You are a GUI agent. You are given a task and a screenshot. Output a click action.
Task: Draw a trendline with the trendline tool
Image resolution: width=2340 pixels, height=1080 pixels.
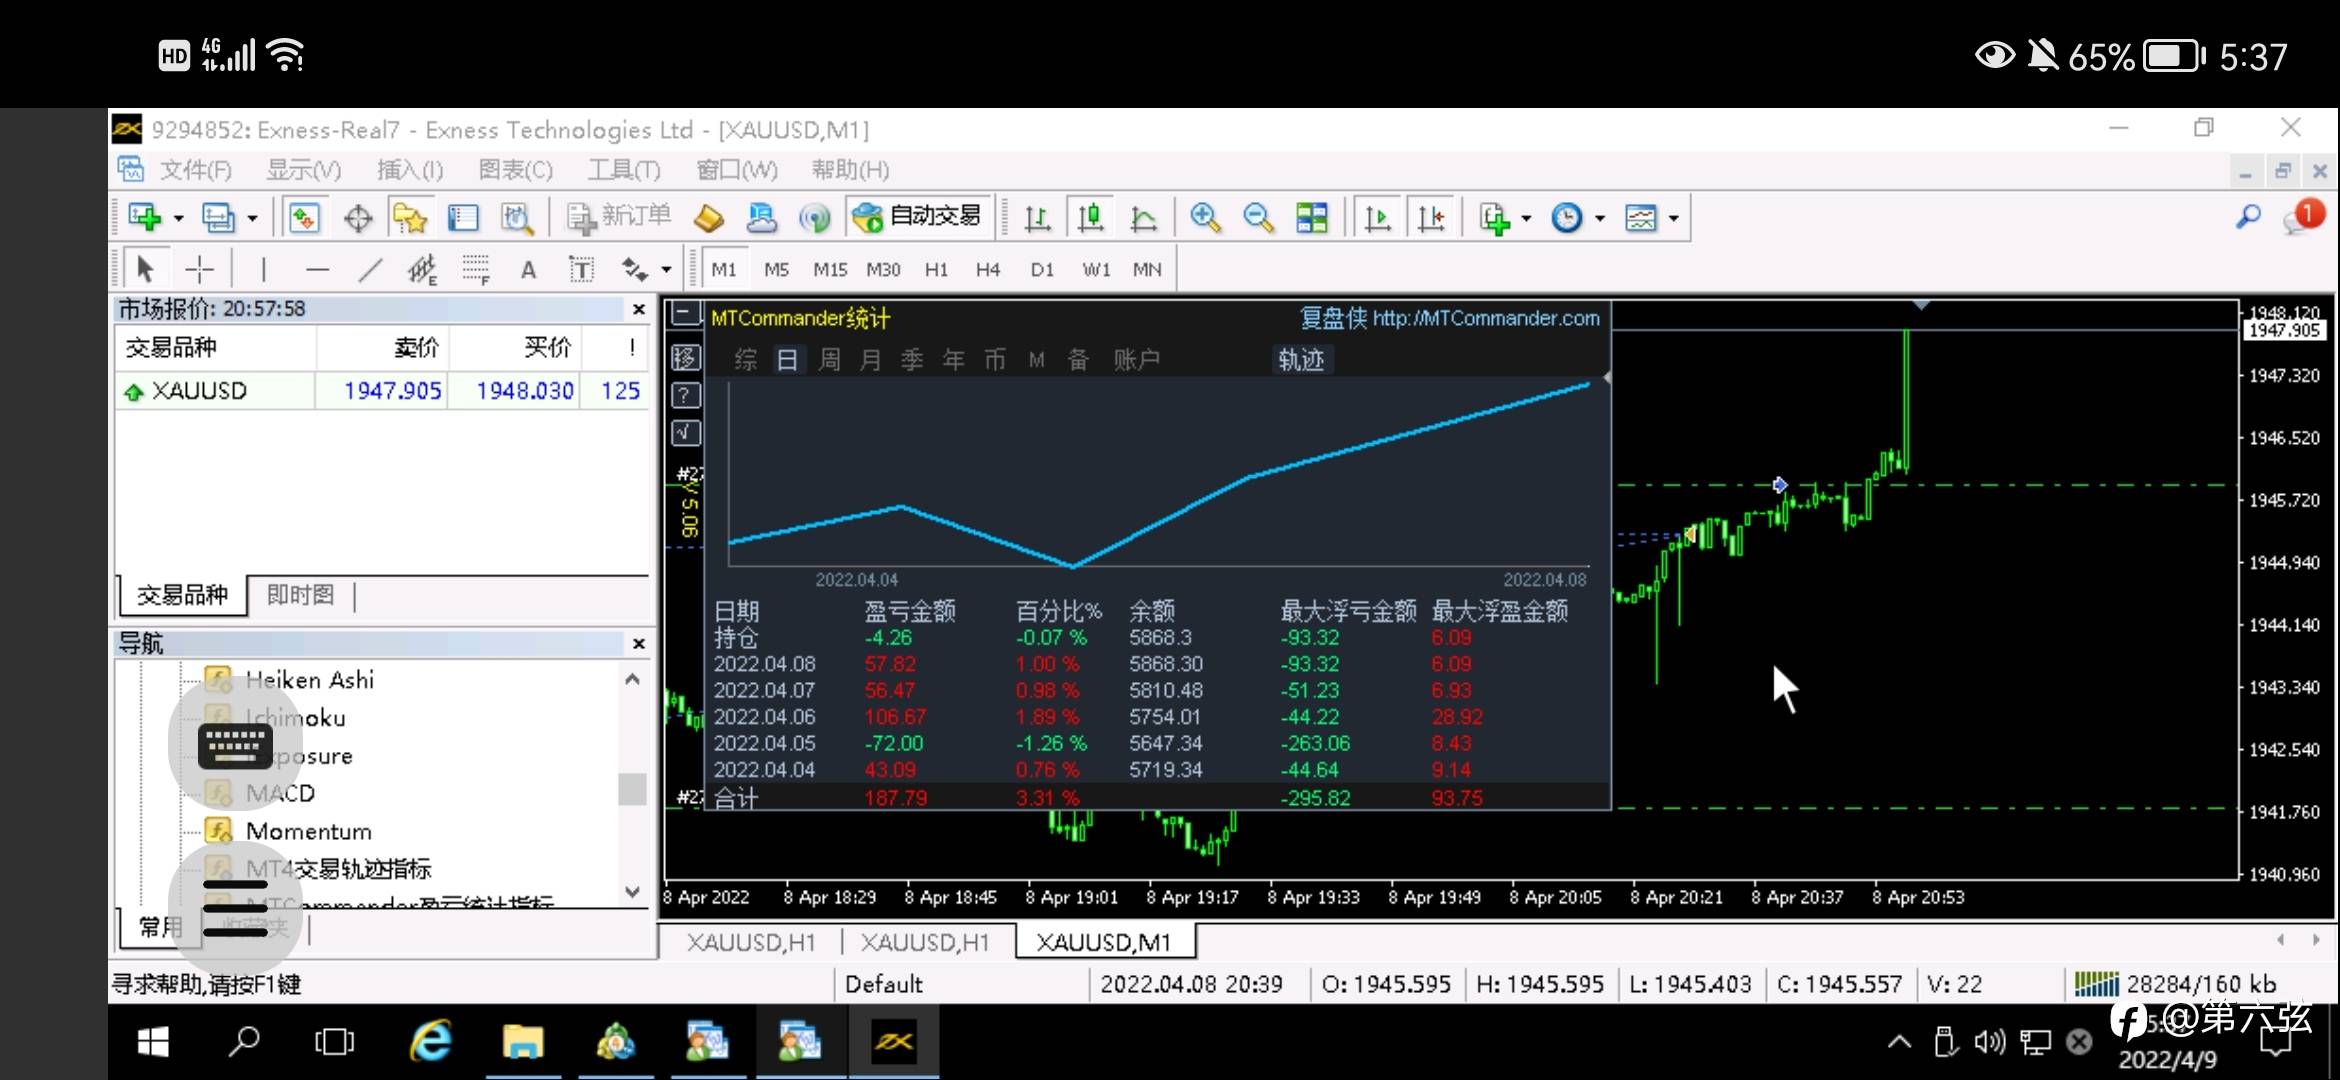370,269
